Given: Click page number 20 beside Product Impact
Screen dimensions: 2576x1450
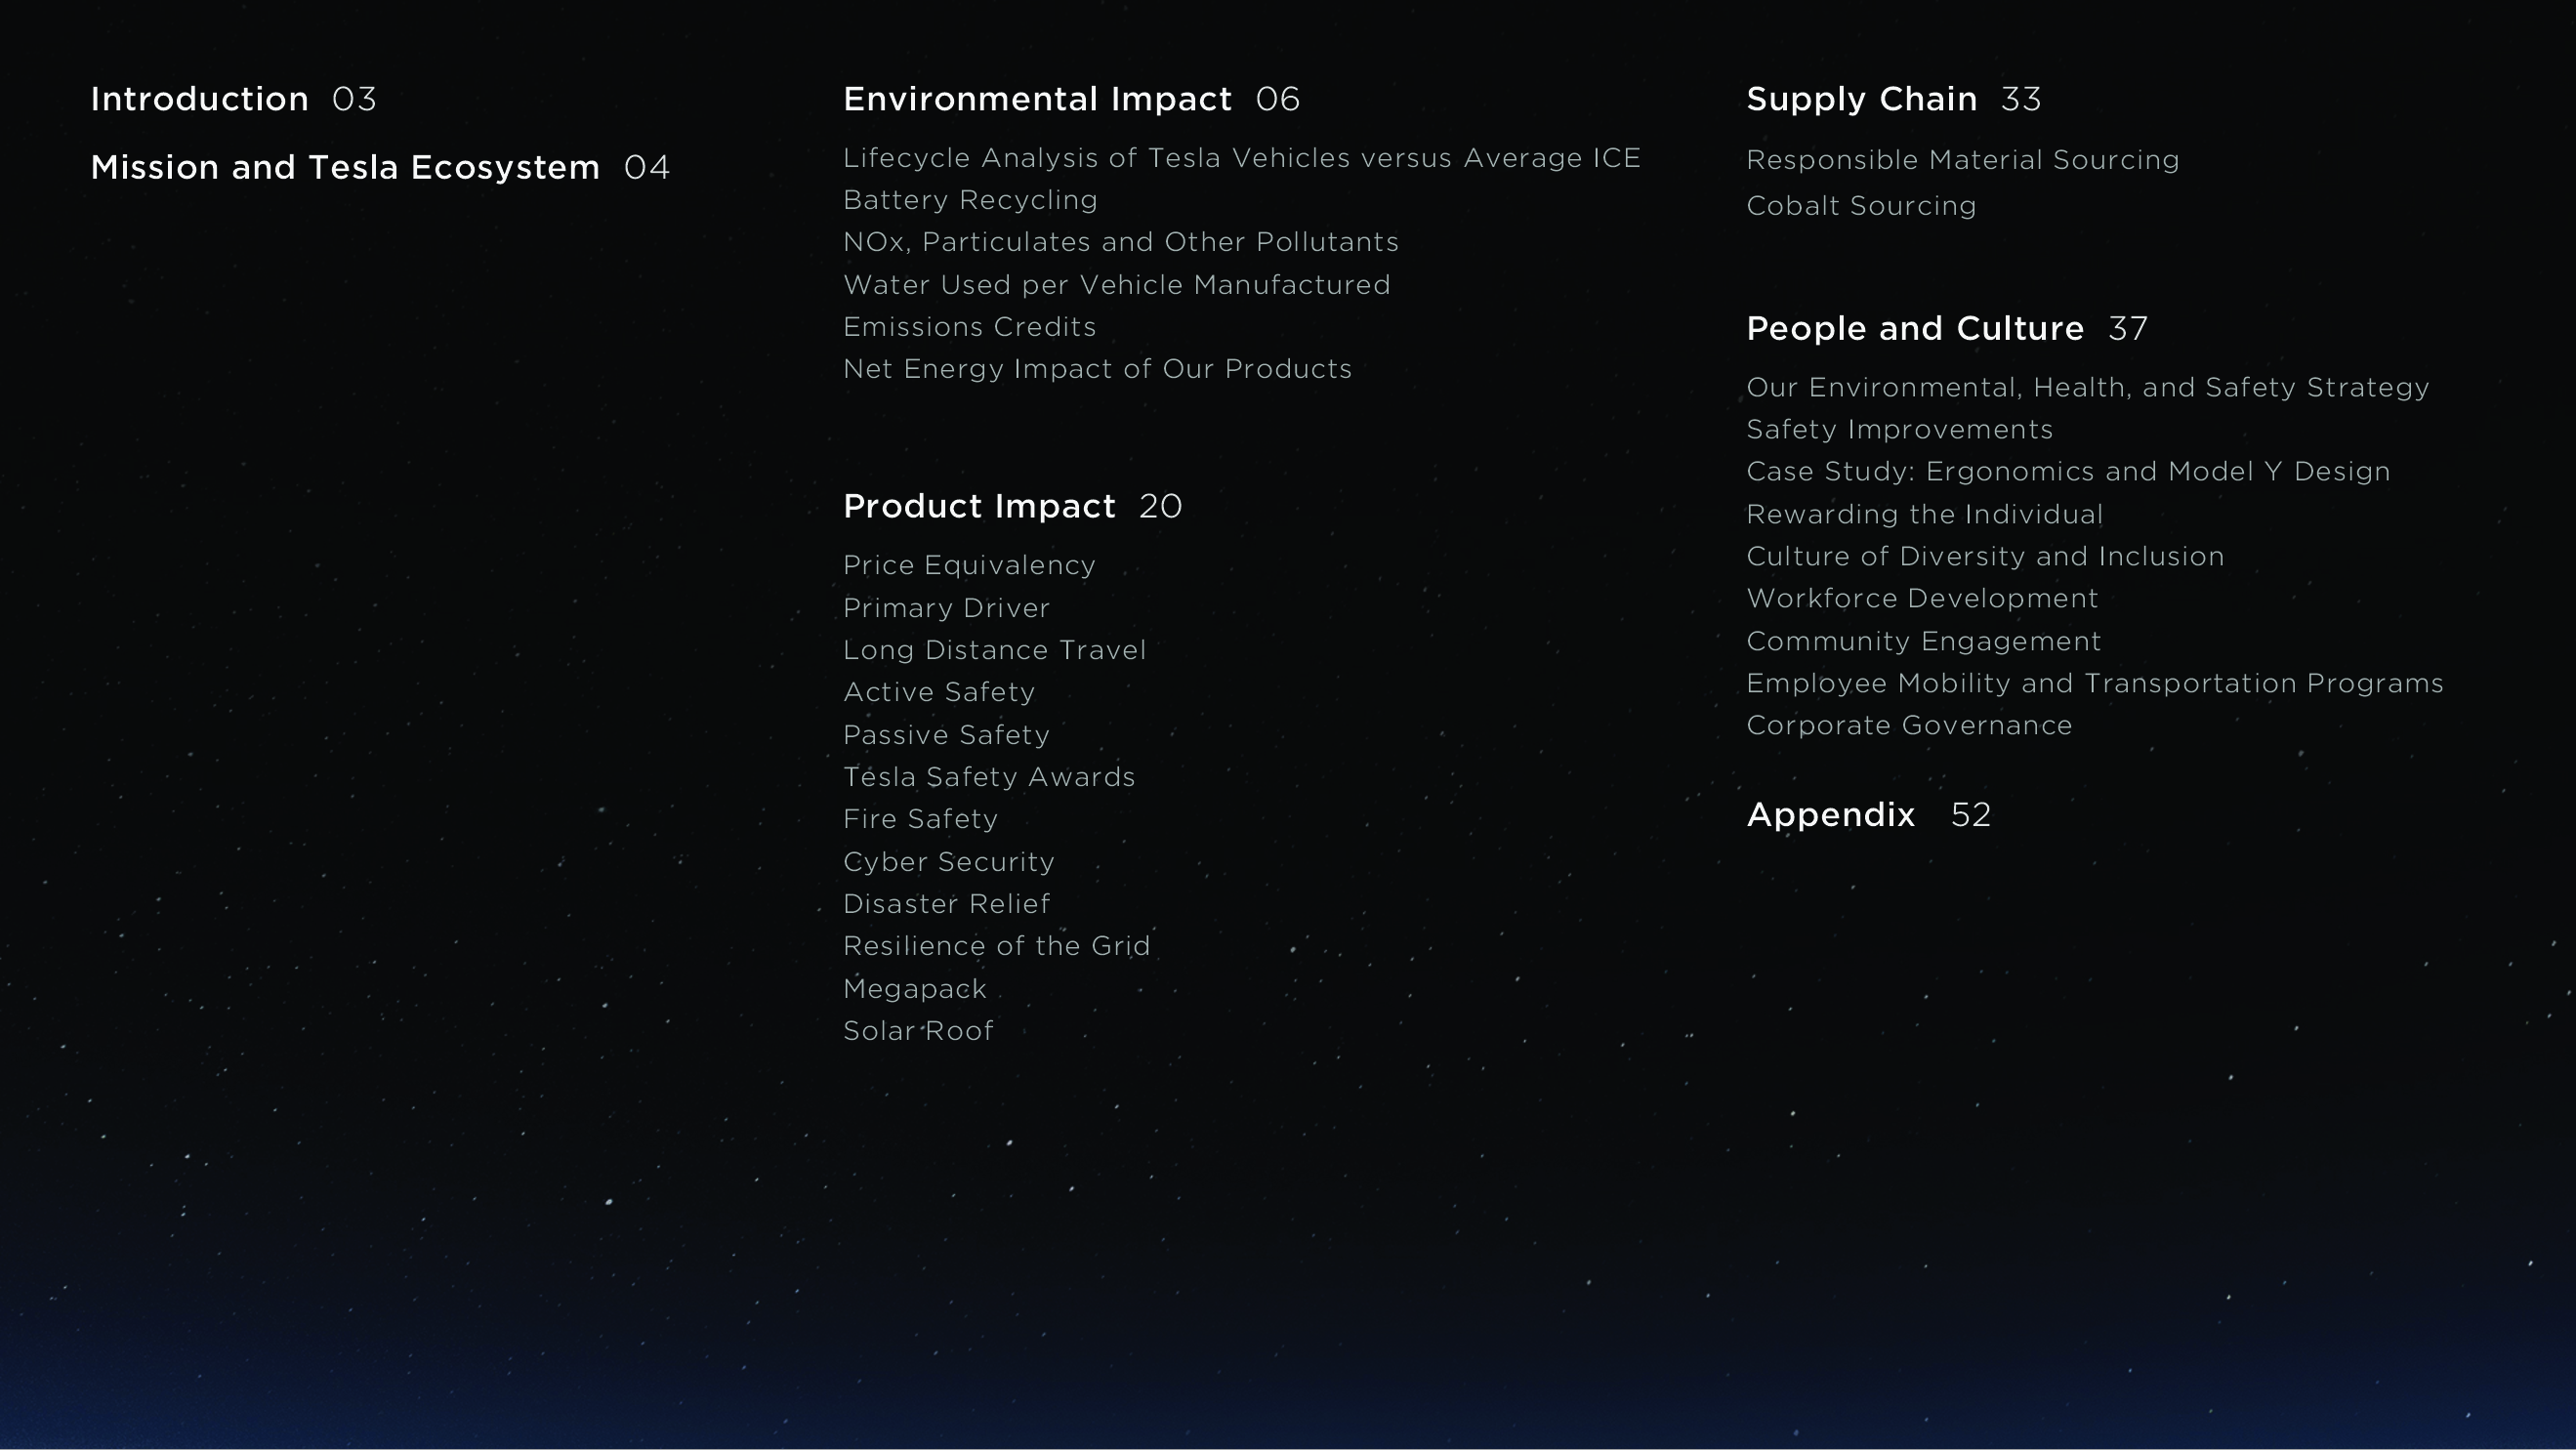Looking at the screenshot, I should point(1160,506).
